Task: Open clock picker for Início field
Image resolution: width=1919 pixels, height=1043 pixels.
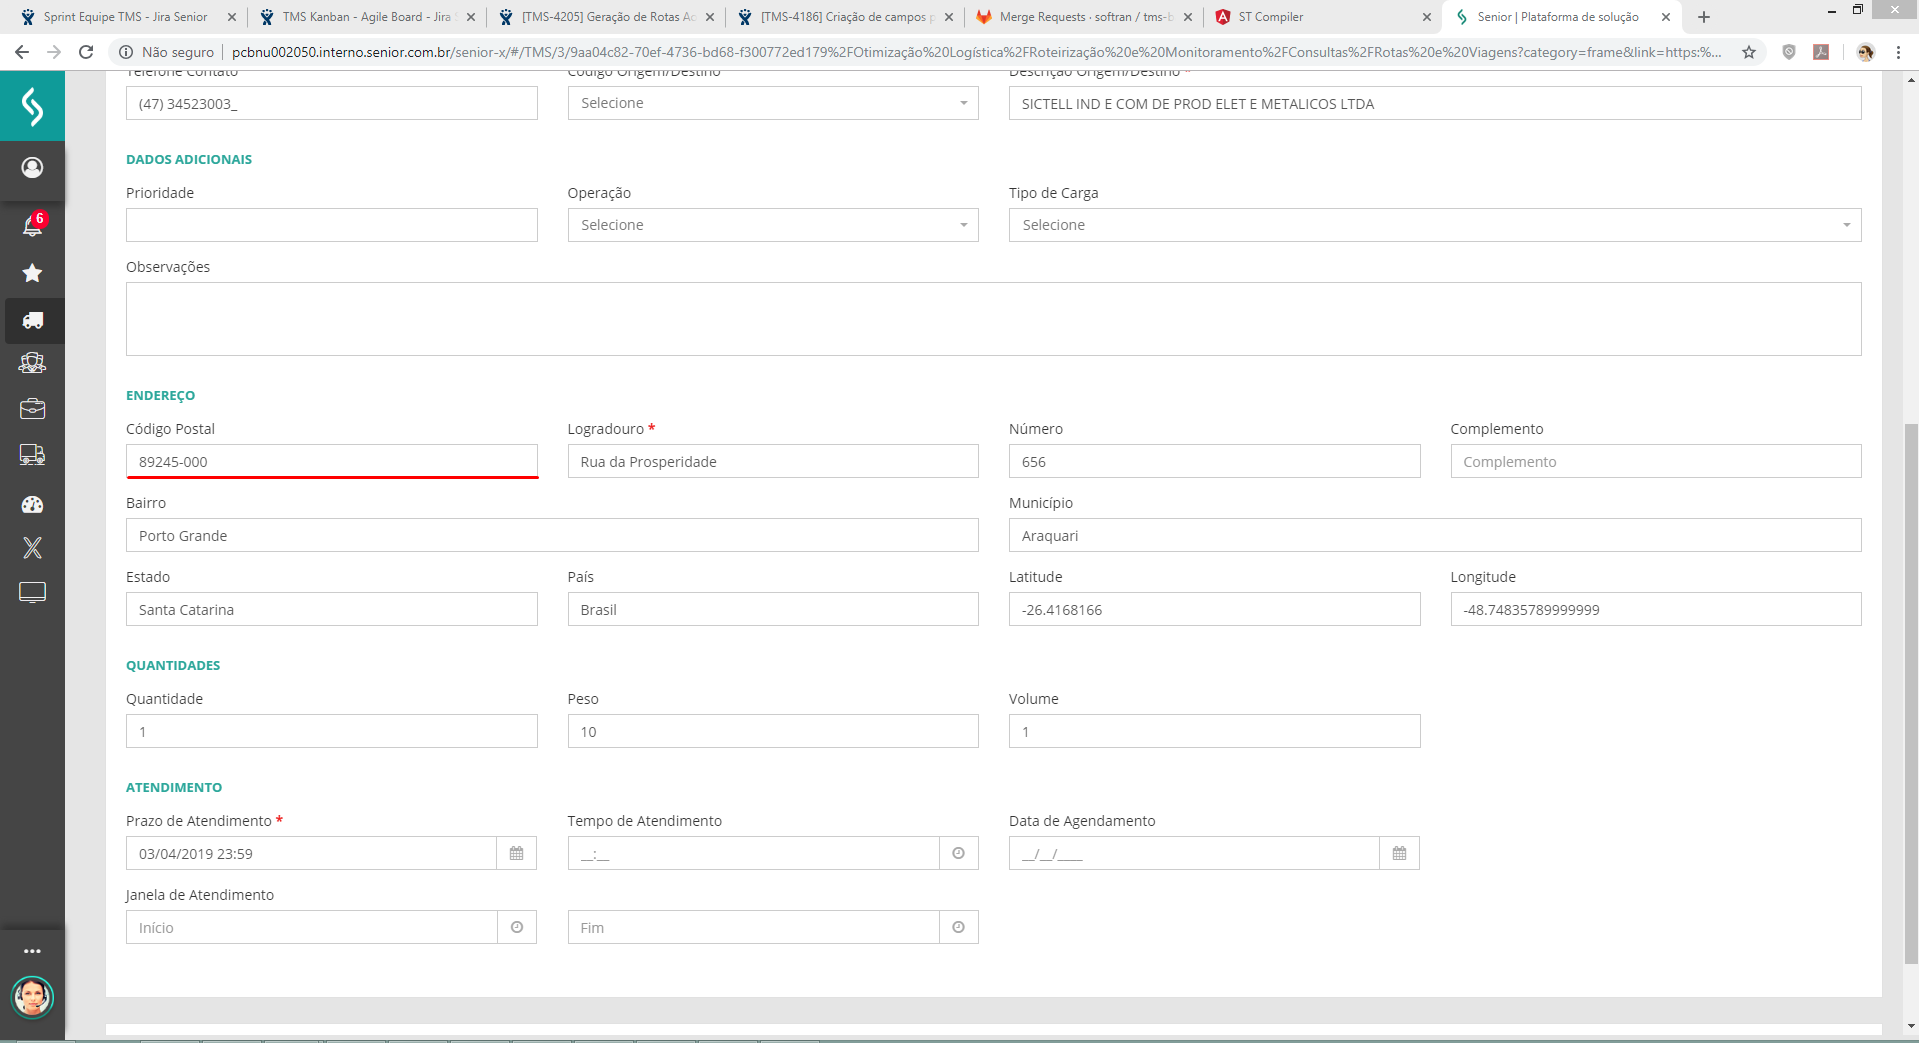Action: [x=517, y=928]
